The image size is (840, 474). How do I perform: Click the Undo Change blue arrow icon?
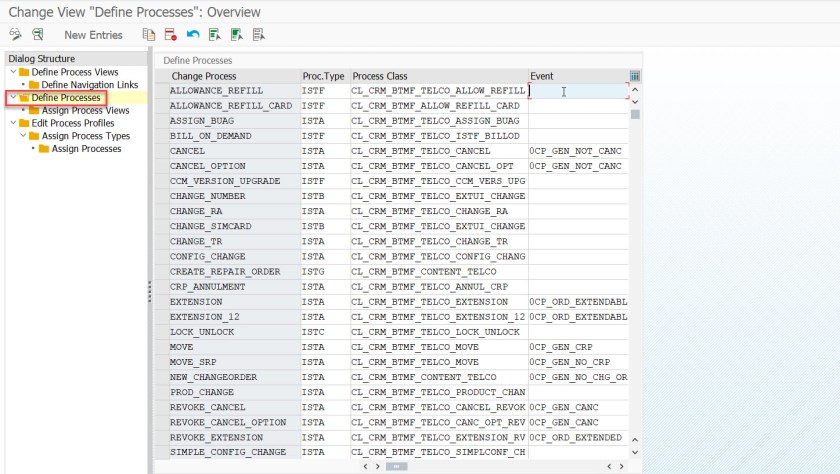[x=193, y=35]
